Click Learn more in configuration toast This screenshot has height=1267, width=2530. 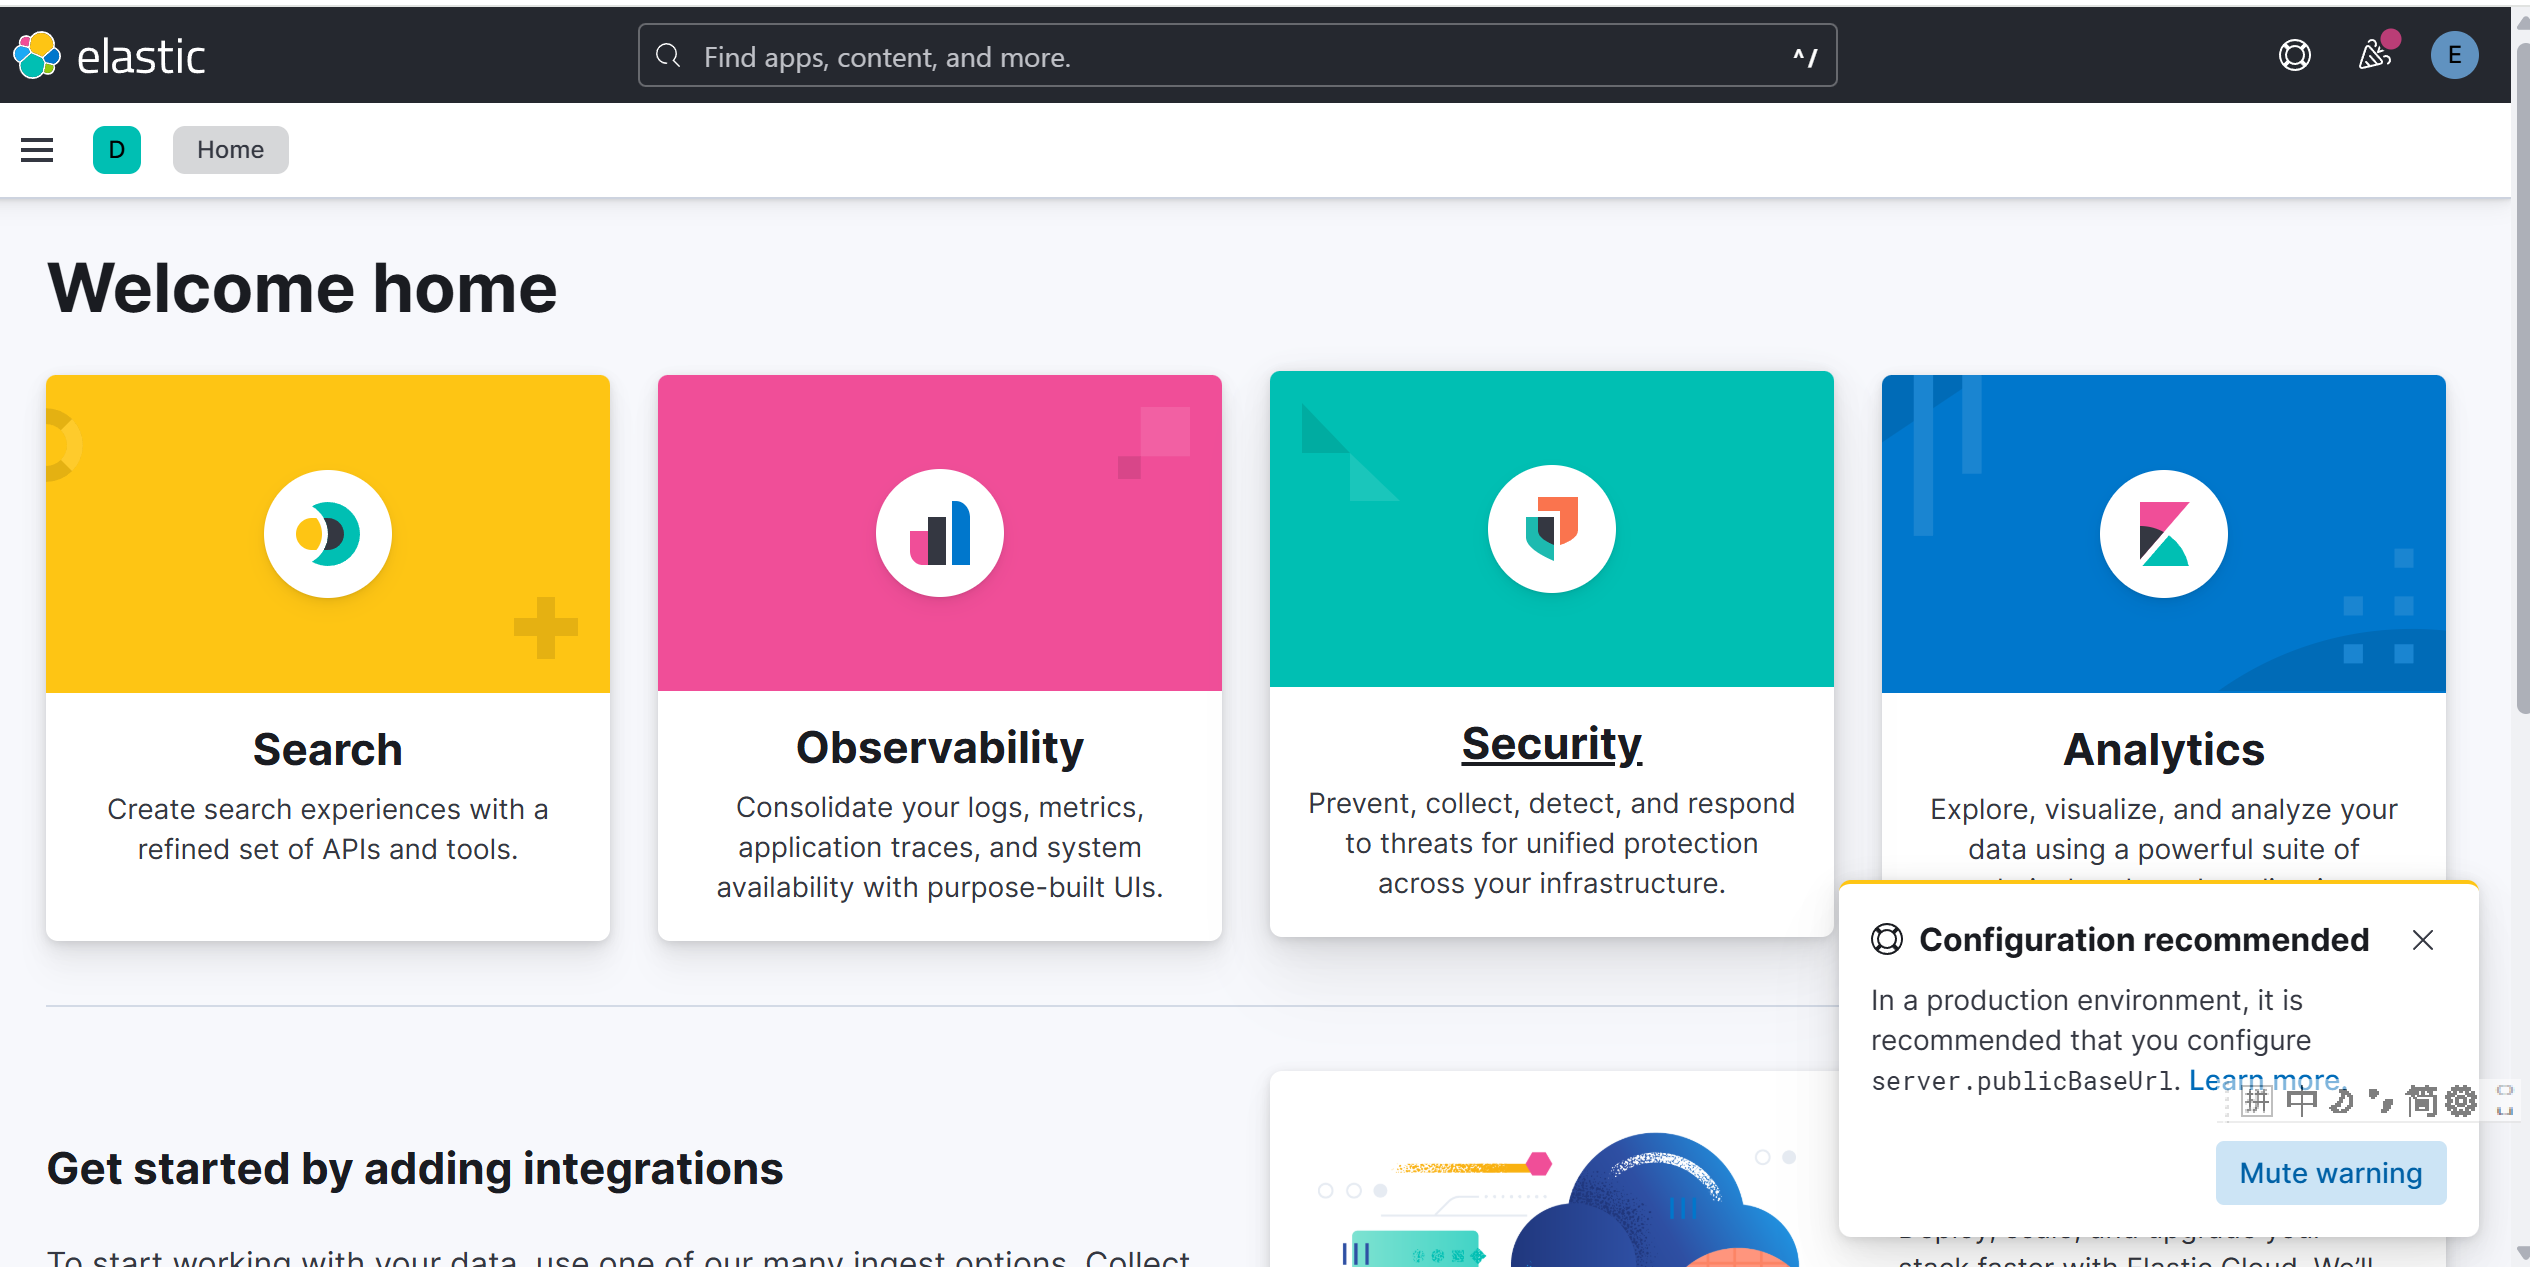tap(2264, 1080)
